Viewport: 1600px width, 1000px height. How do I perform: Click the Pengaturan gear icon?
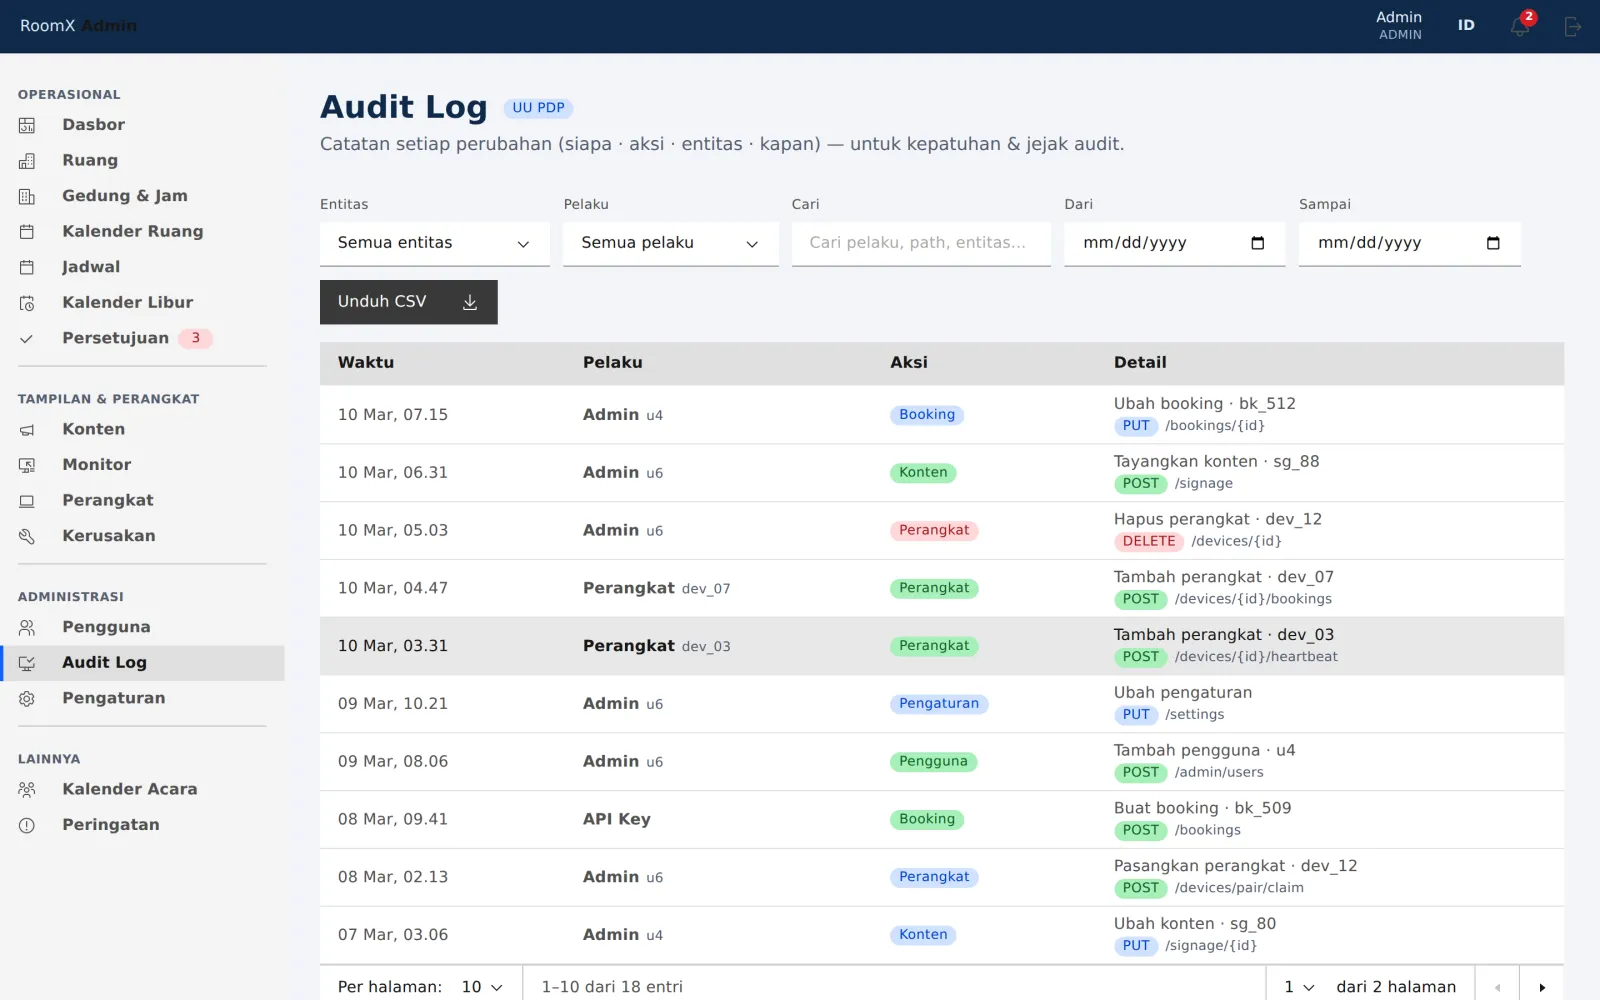coord(27,698)
